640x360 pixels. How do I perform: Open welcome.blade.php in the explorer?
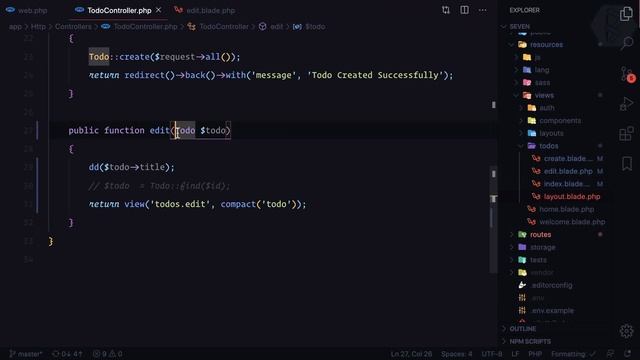[572, 222]
